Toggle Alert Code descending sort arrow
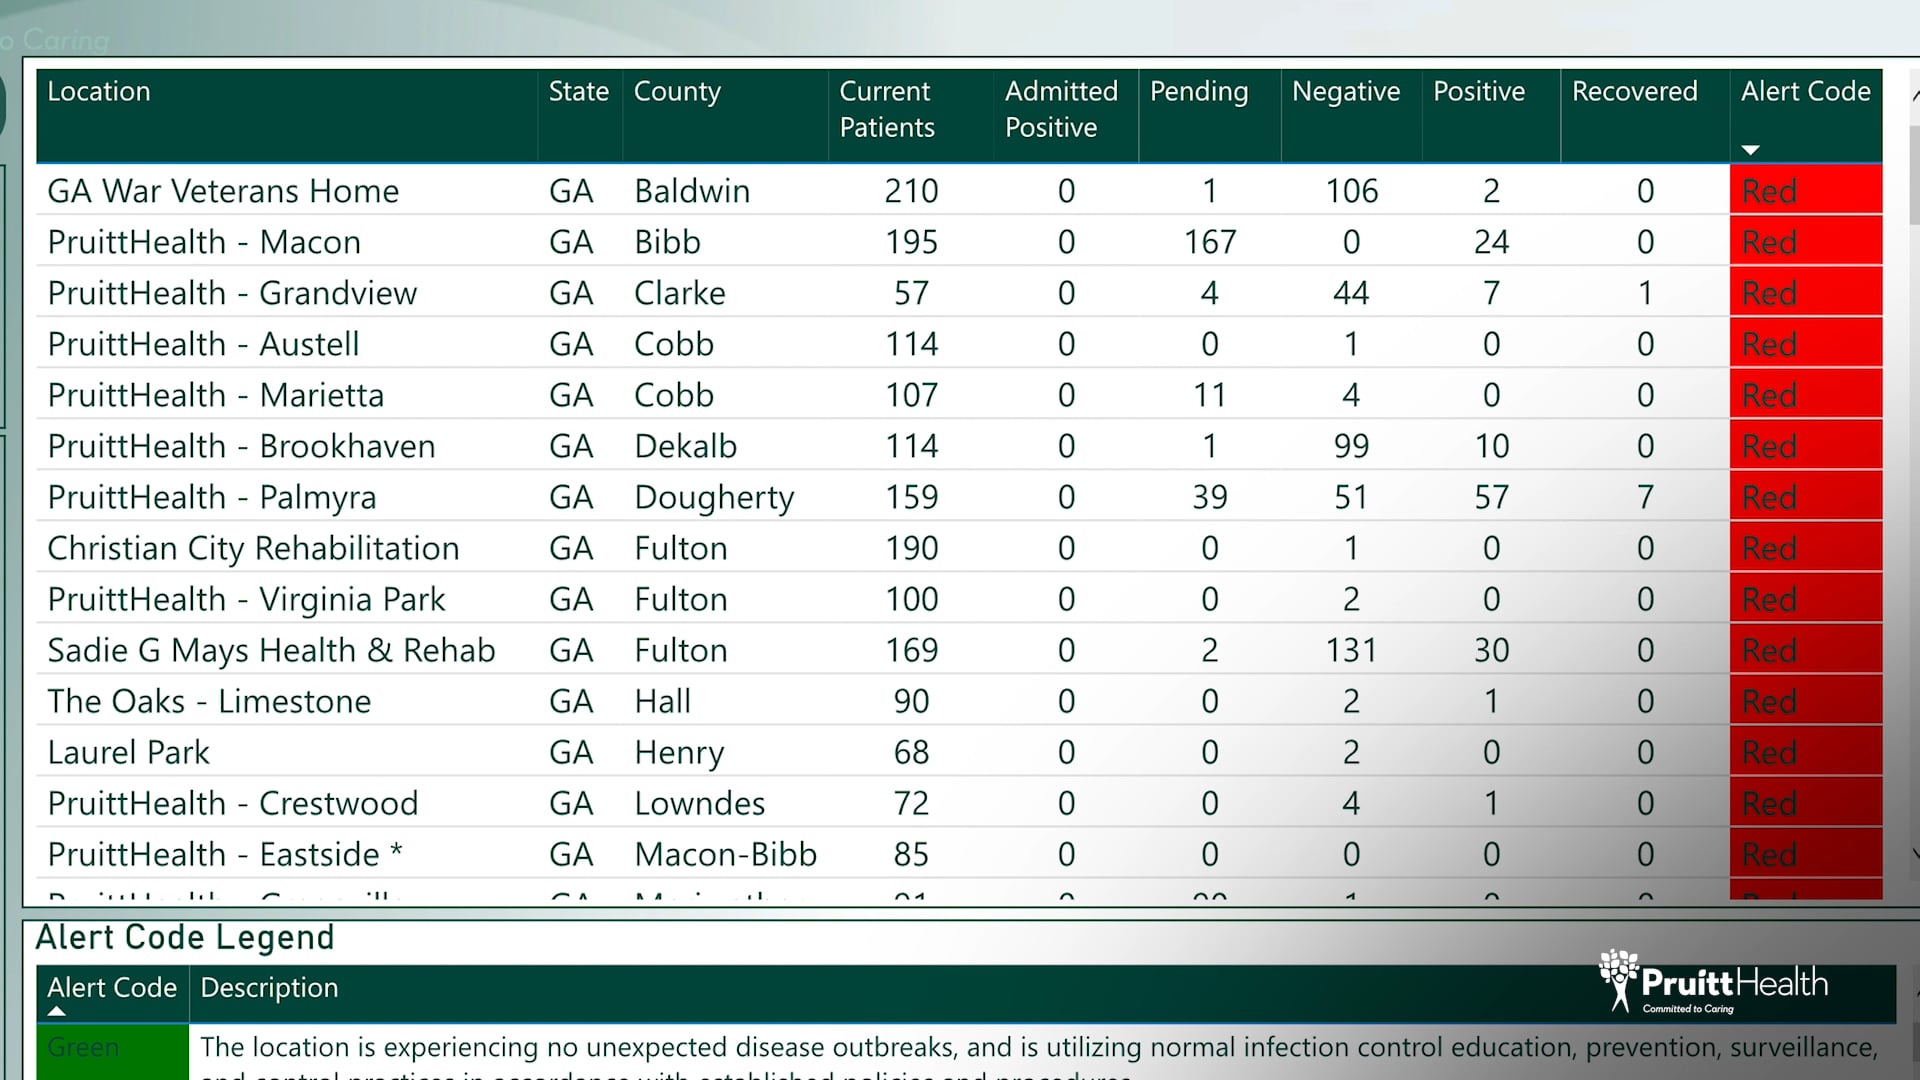The image size is (1920, 1080). 1750,150
